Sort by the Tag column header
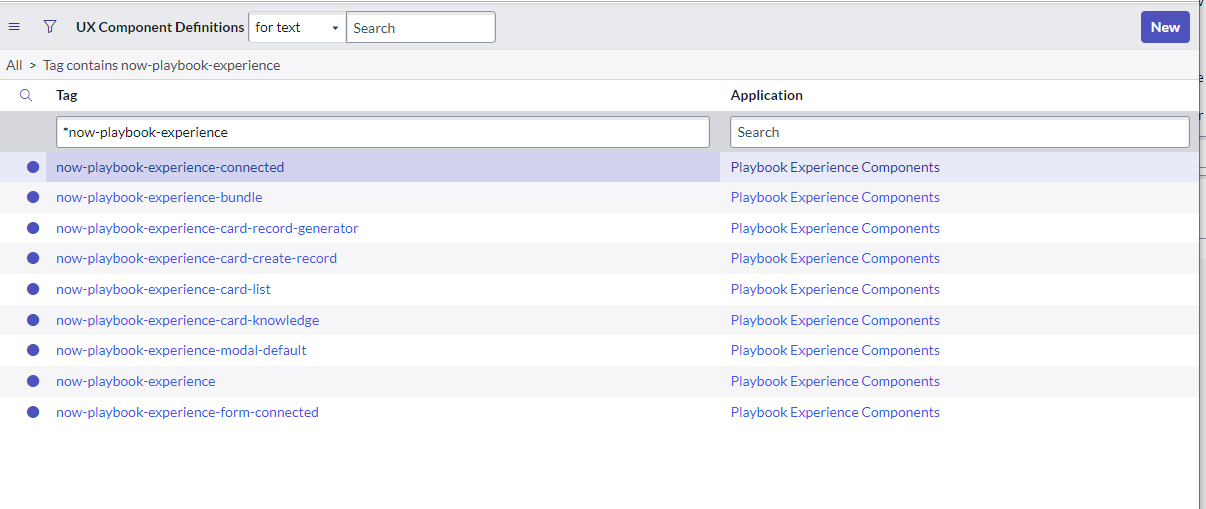The width and height of the screenshot is (1206, 509). coord(67,95)
